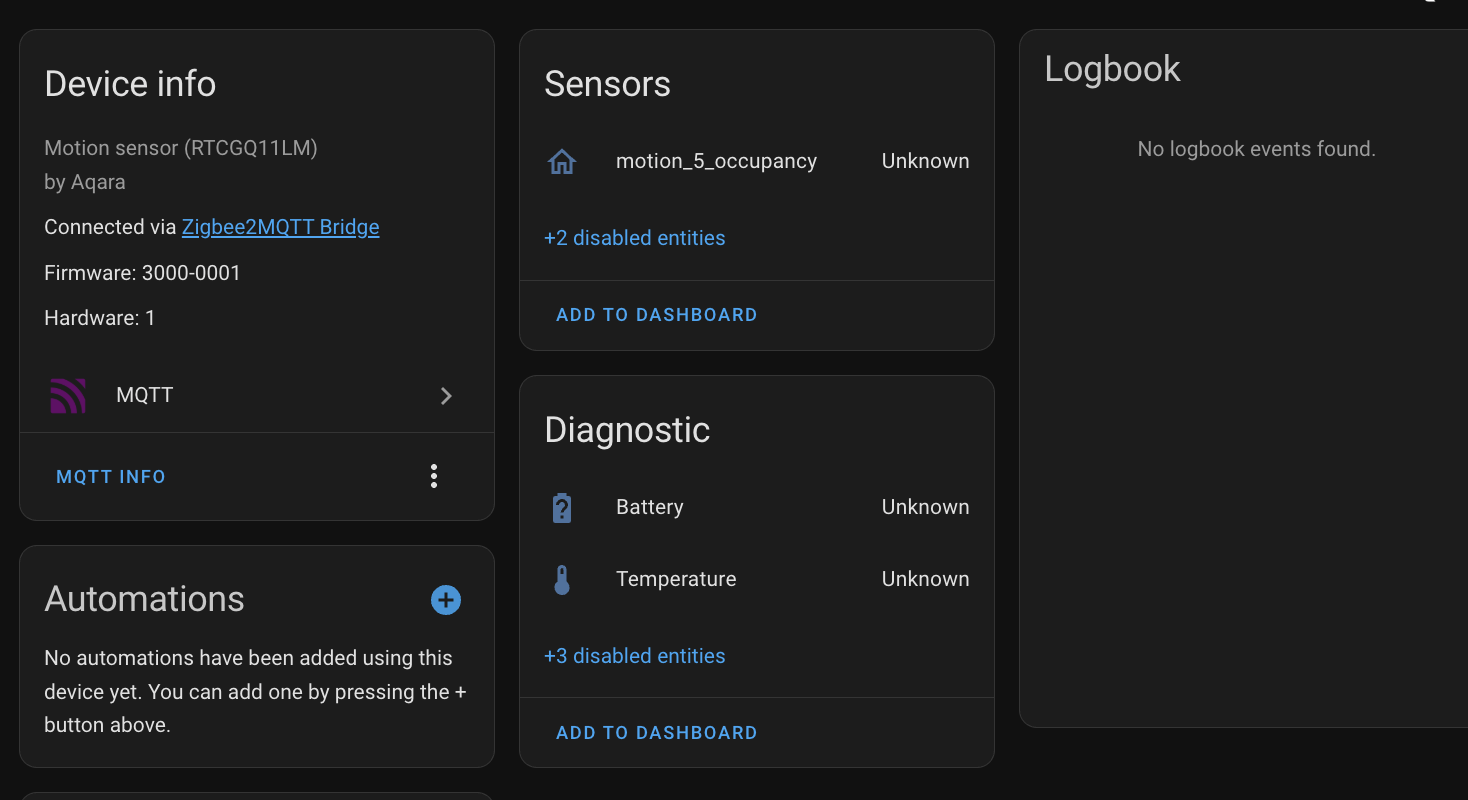Click the Logbook panel heading
This screenshot has height=800, width=1468.
tap(1112, 68)
